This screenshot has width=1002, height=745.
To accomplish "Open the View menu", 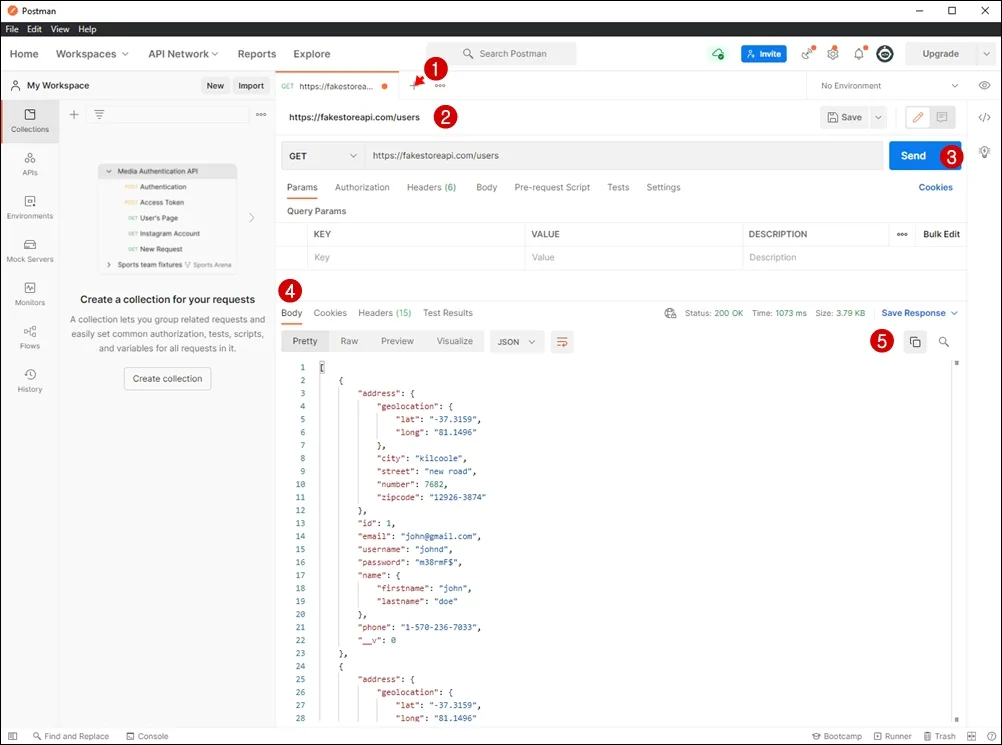I will click(x=60, y=30).
